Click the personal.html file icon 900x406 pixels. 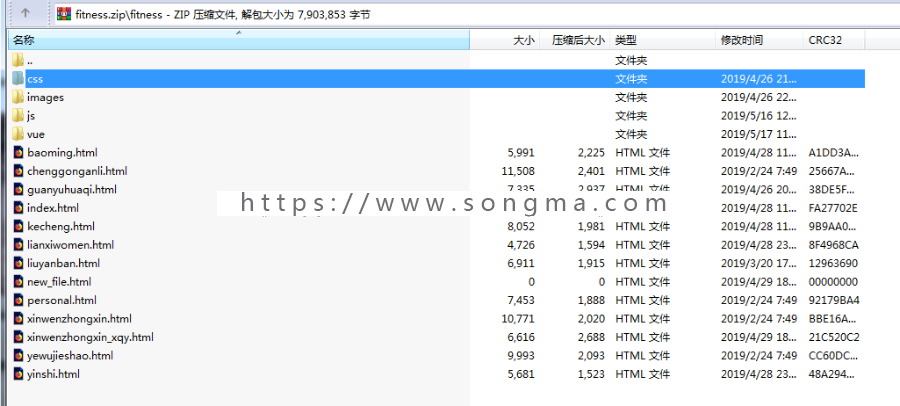(x=18, y=300)
